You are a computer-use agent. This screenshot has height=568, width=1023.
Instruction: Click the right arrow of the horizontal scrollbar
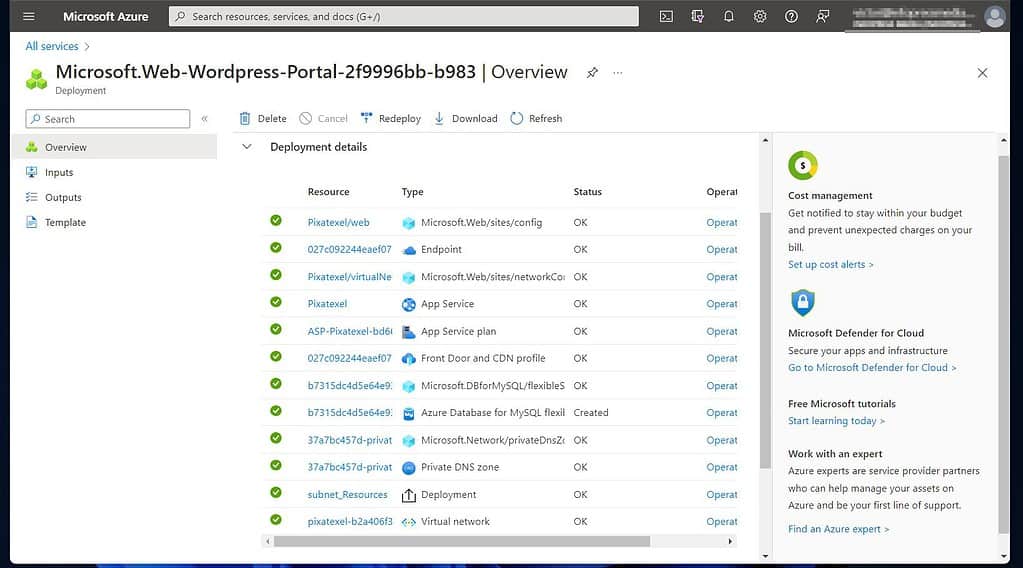coord(730,541)
